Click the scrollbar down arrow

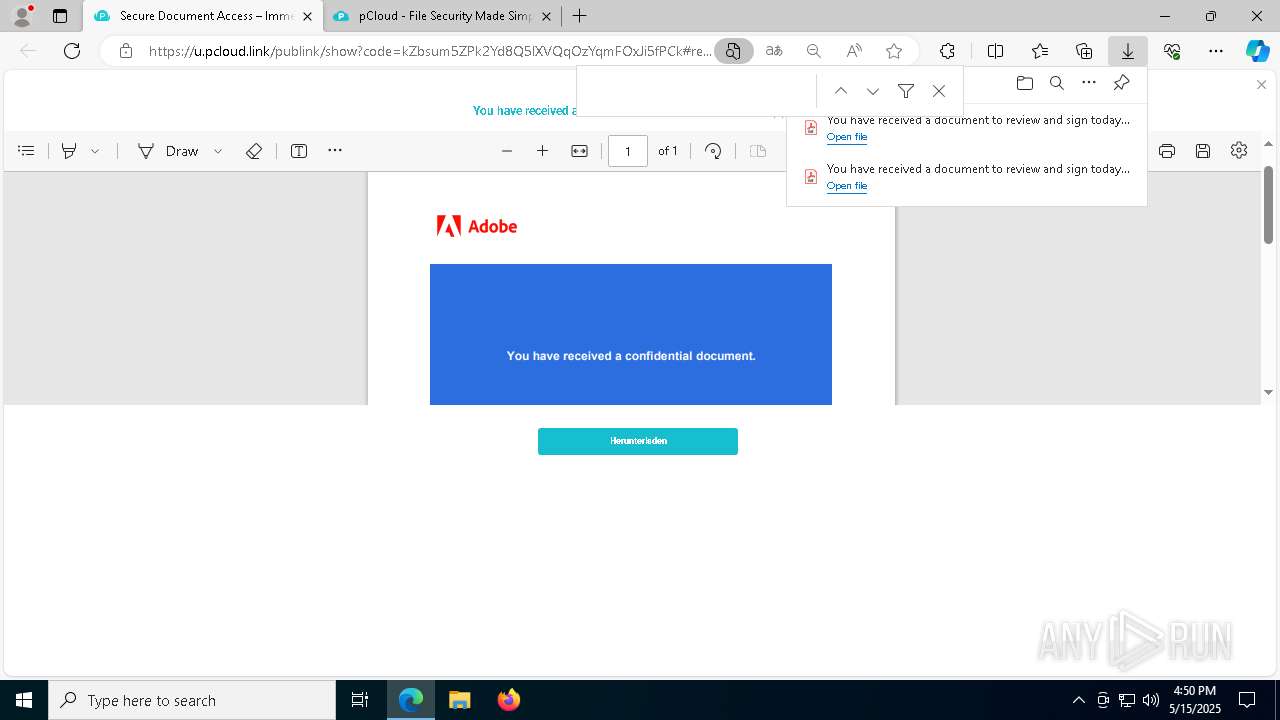1268,393
